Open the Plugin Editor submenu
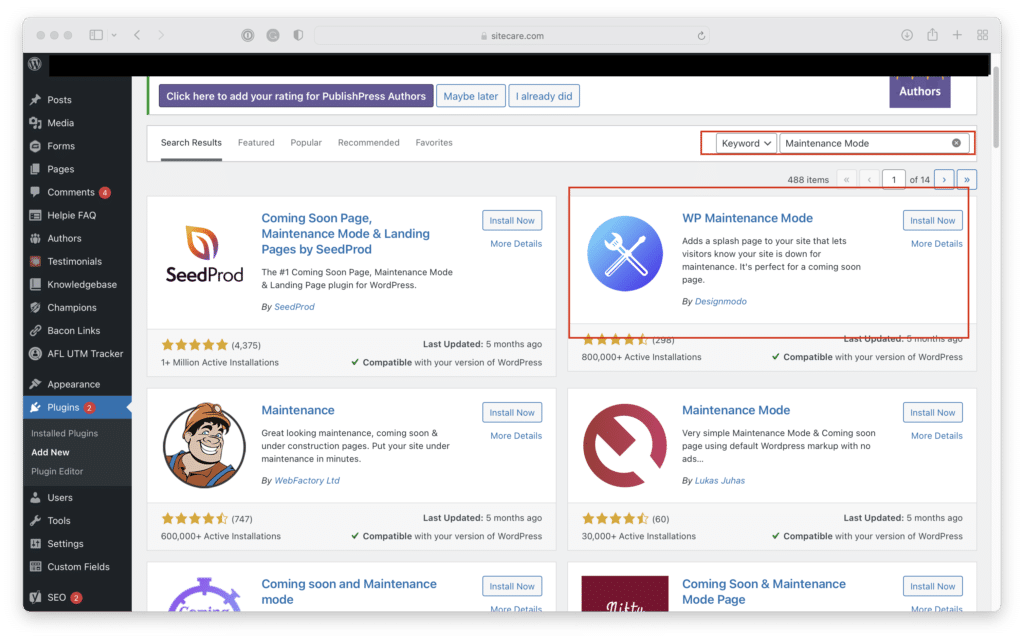1024x640 pixels. pos(57,472)
